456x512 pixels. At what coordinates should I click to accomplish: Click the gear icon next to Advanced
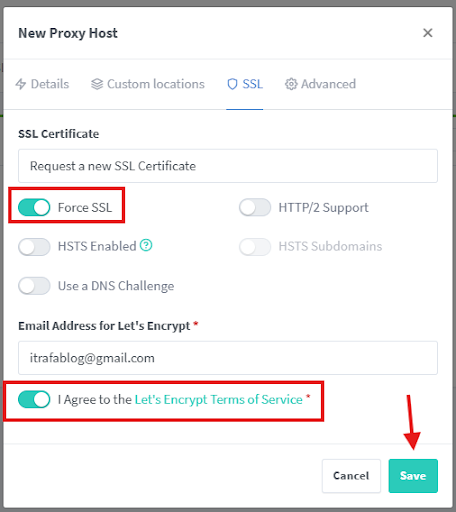[291, 84]
